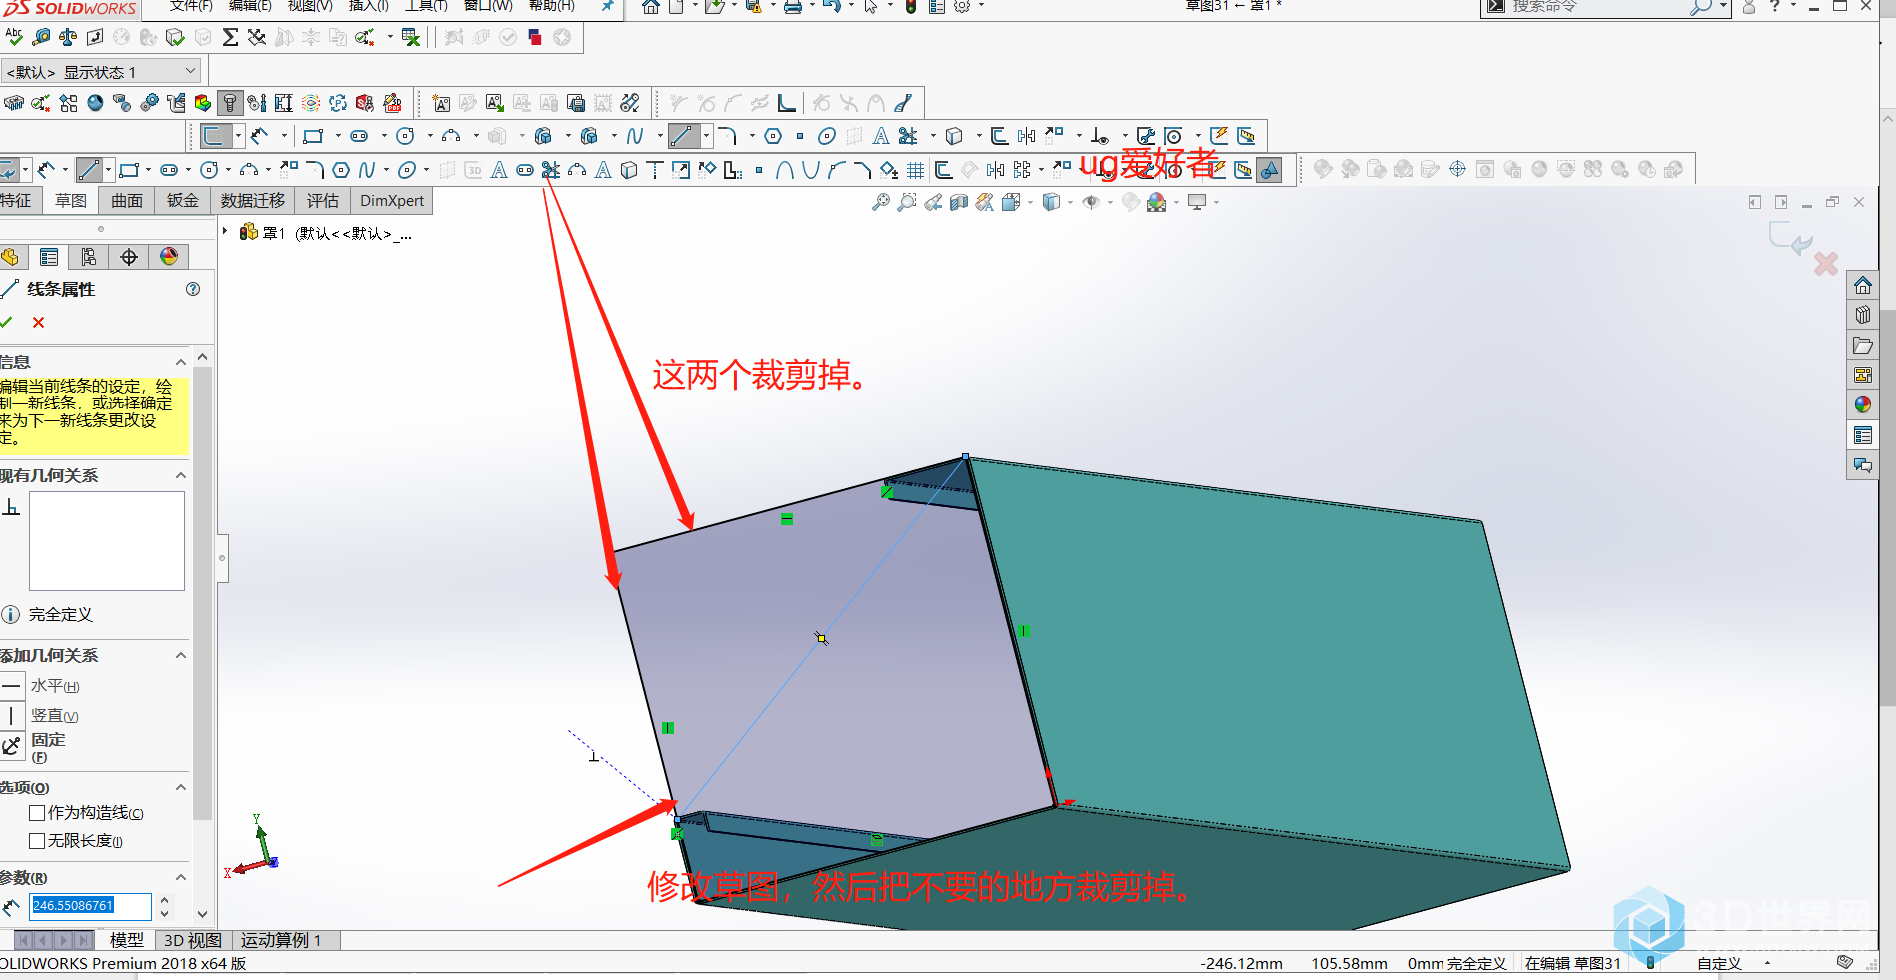
Task: Select Line tool in bottom sketch toolbar
Action: click(x=89, y=170)
